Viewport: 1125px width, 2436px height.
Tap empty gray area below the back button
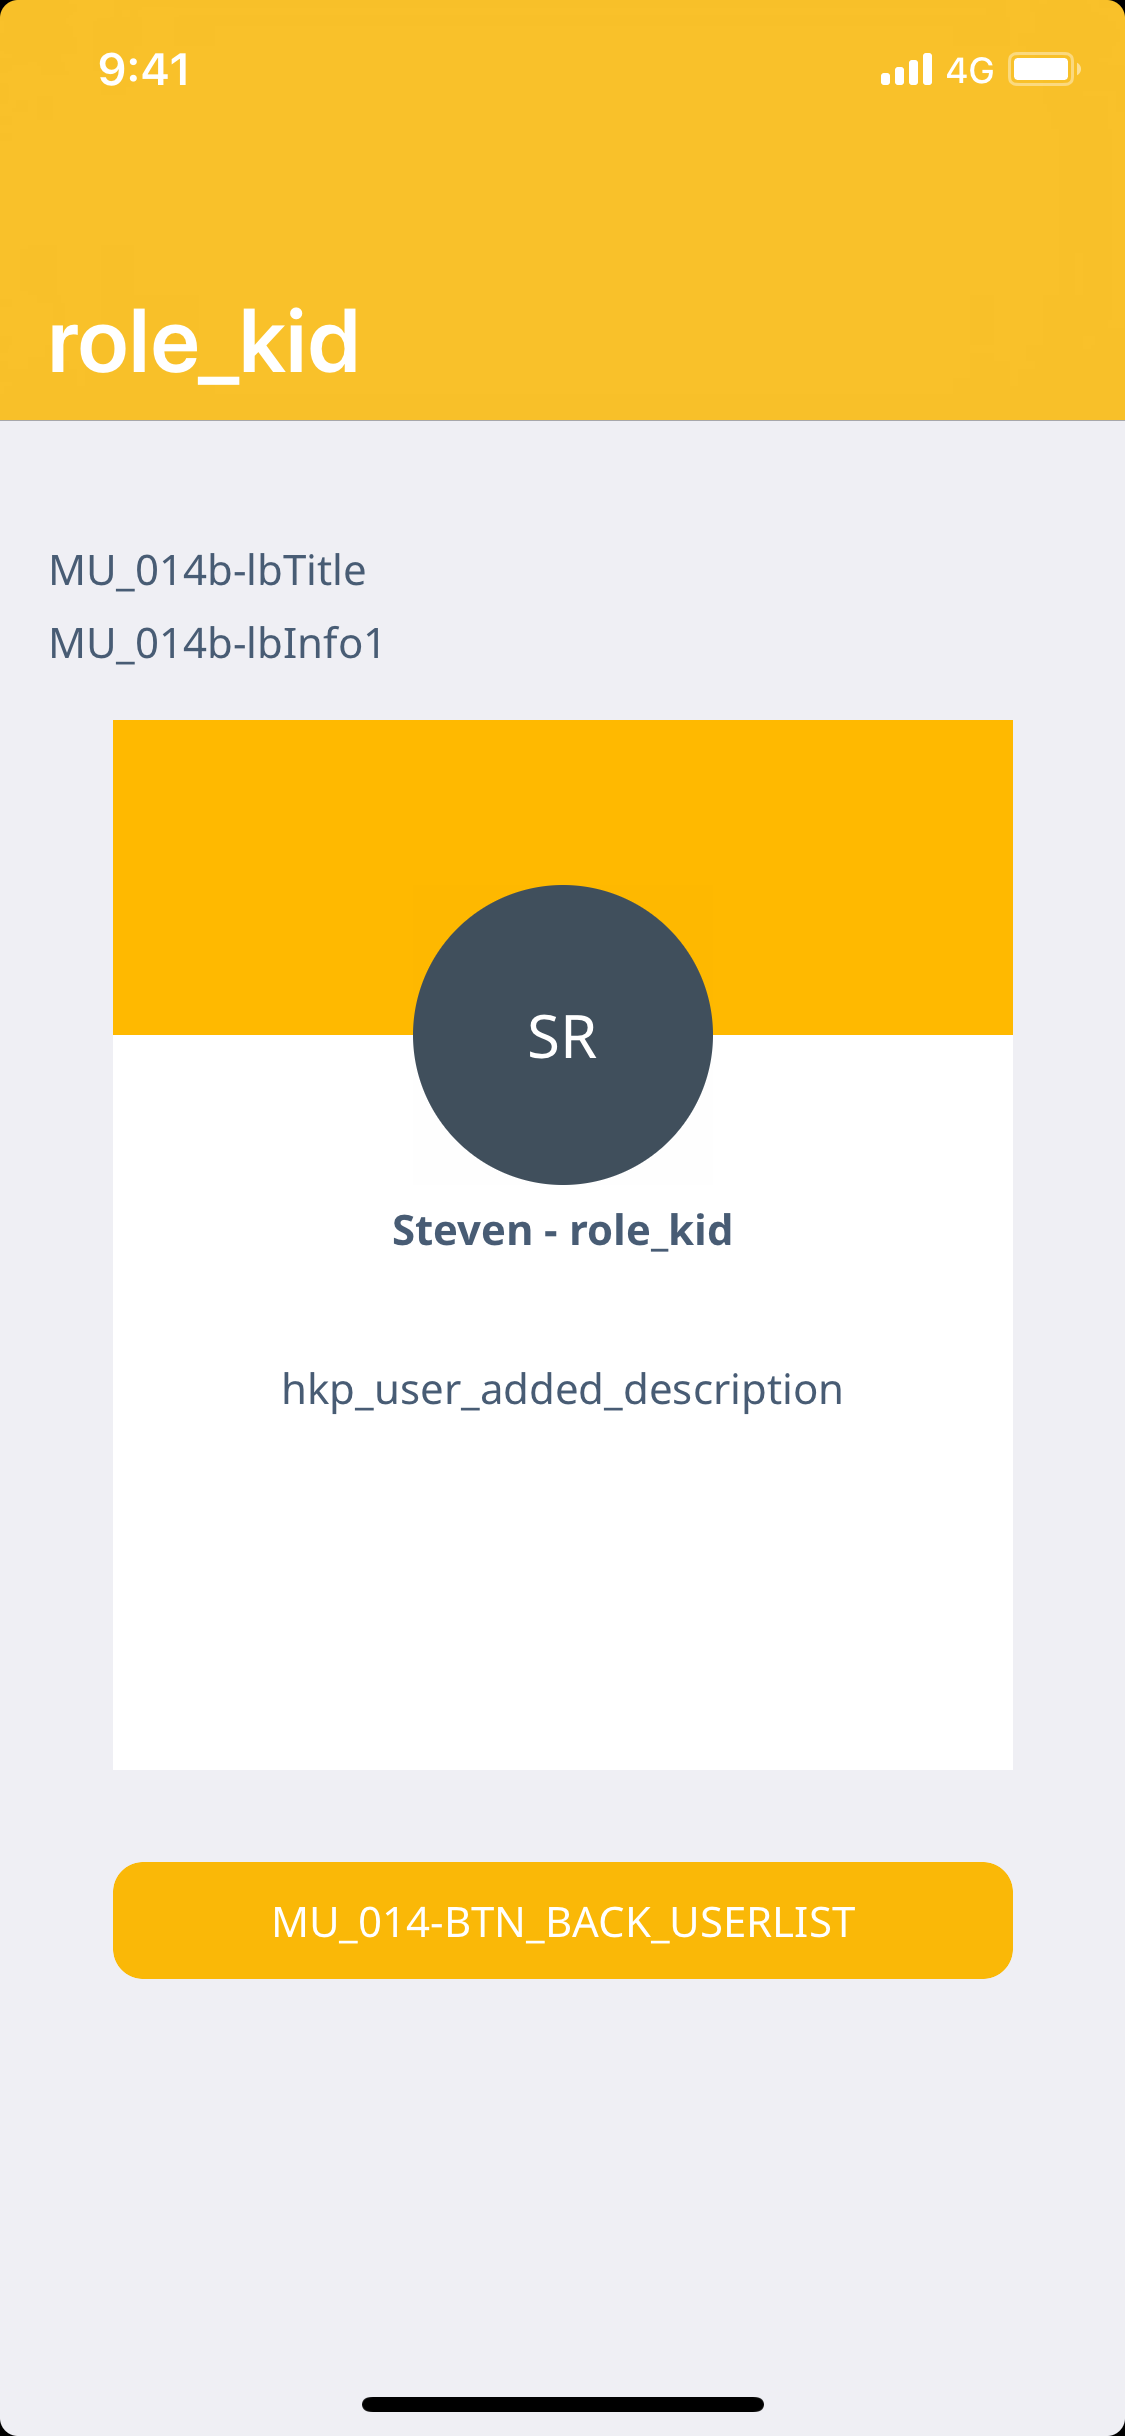[563, 2180]
